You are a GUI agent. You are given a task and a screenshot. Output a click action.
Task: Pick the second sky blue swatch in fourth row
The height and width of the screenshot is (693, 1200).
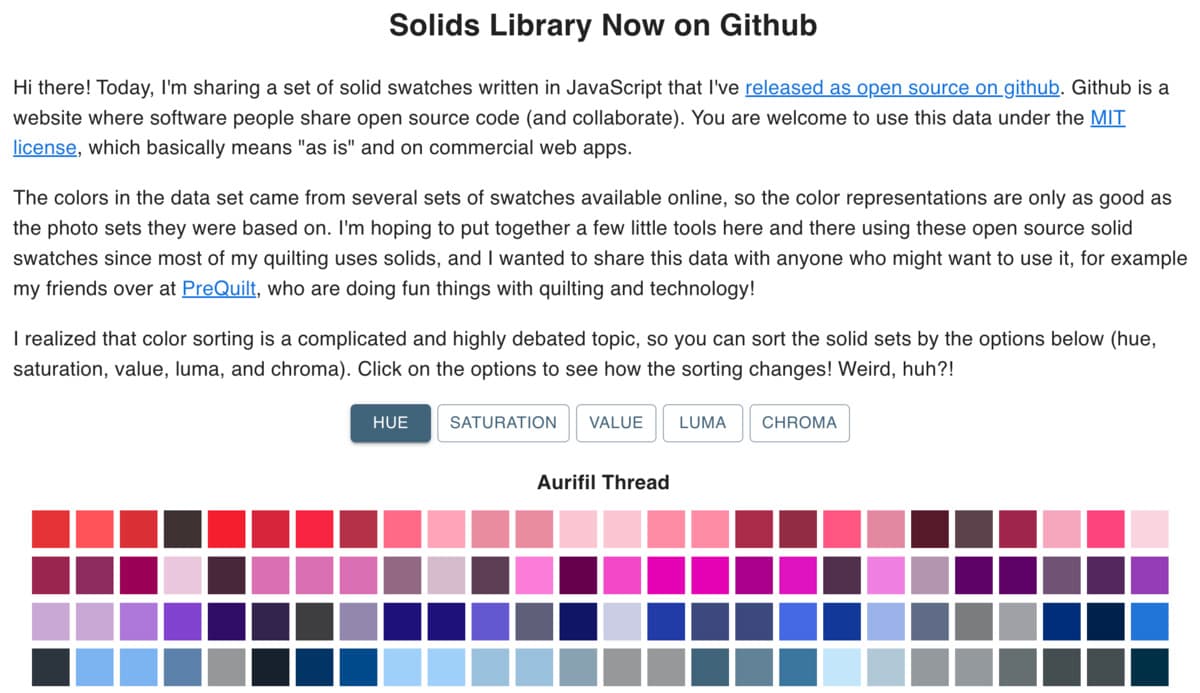click(x=139, y=667)
